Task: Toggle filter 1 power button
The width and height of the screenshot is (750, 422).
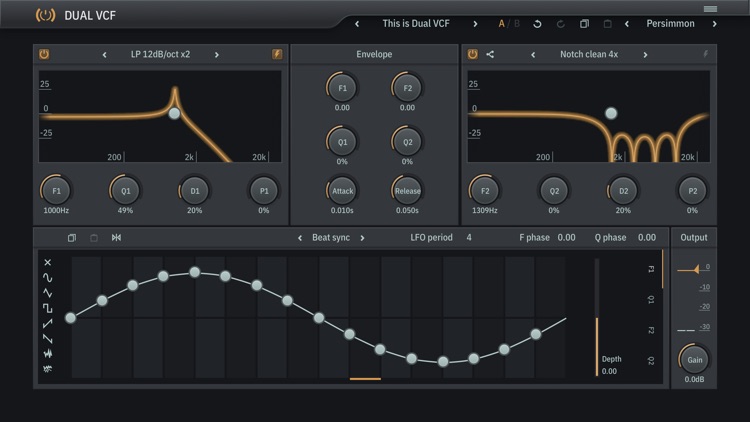Action: pos(44,54)
